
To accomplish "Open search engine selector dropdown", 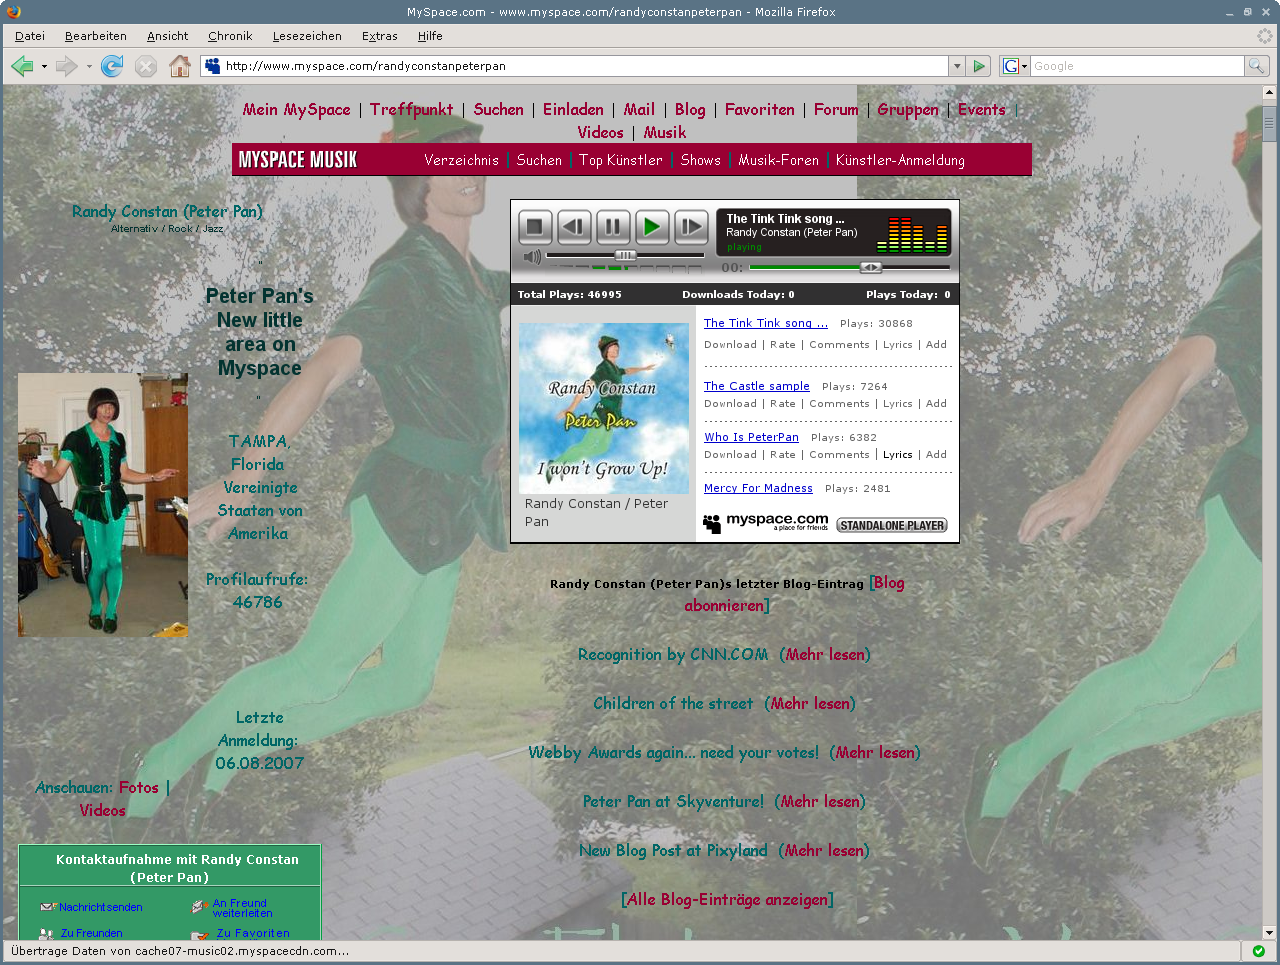I will (1015, 66).
